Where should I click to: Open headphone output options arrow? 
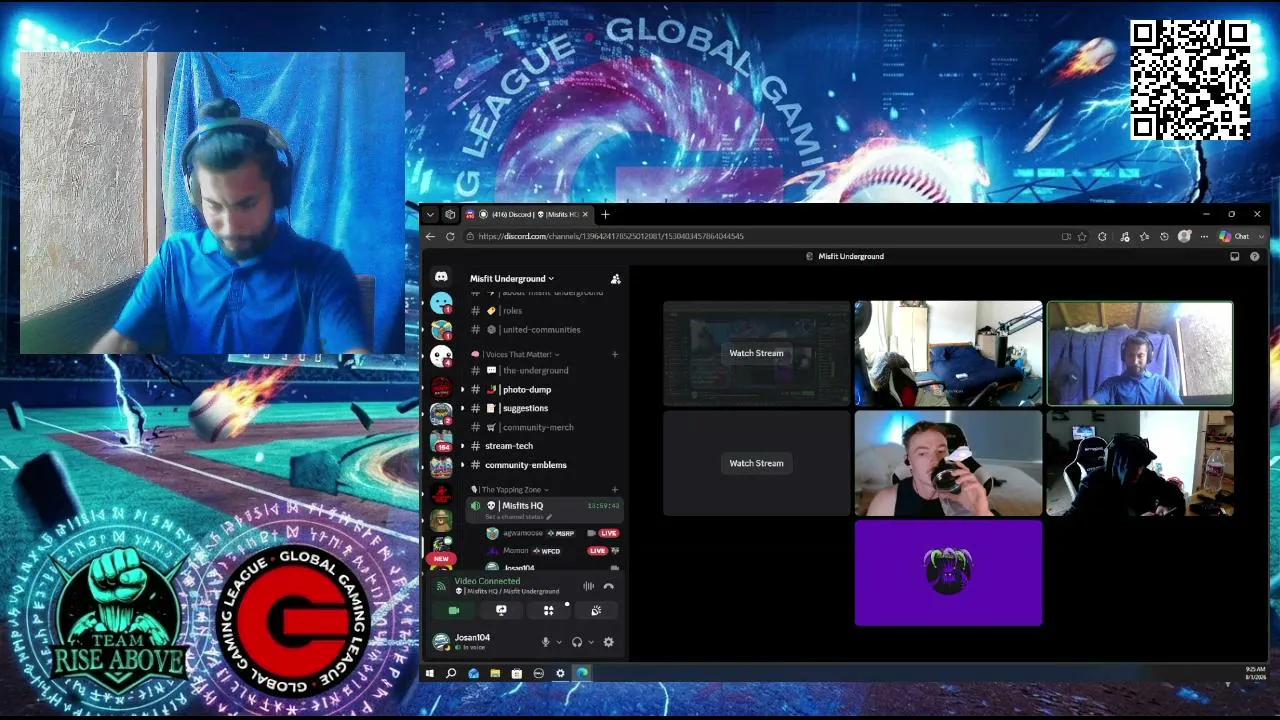pos(591,642)
